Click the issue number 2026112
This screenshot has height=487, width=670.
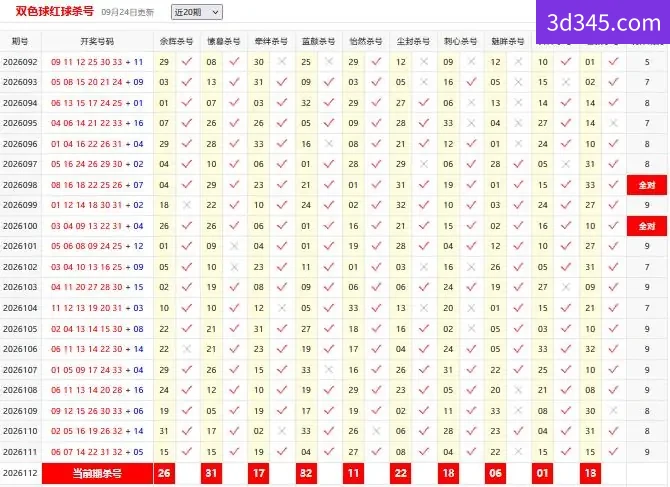click(x=20, y=473)
